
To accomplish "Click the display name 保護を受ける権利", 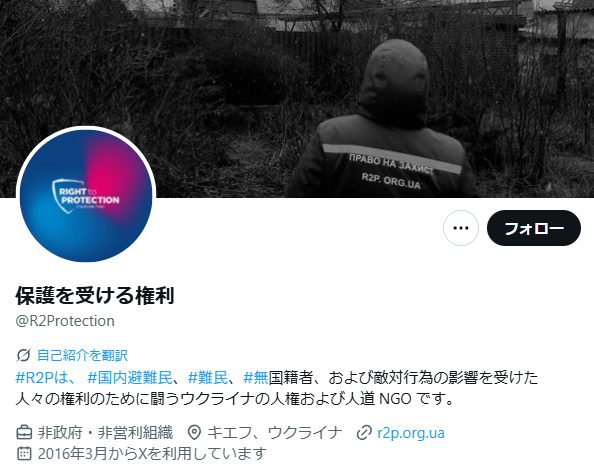I will coord(95,296).
